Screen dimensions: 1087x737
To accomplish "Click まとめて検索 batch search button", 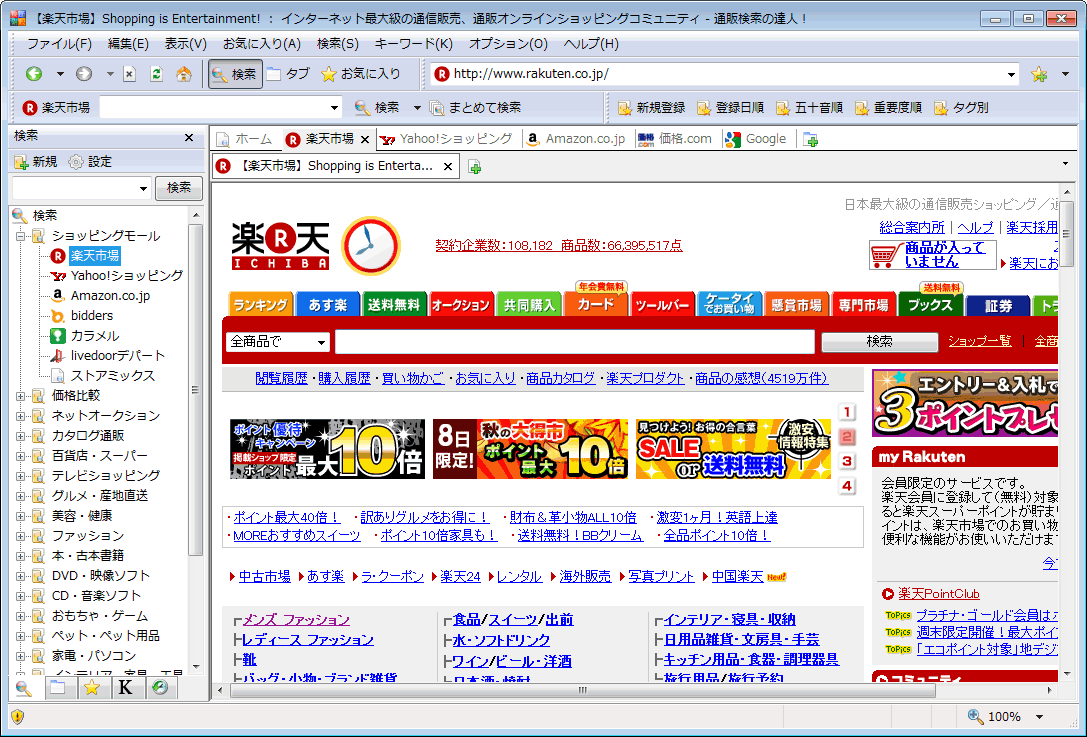I will coord(475,107).
